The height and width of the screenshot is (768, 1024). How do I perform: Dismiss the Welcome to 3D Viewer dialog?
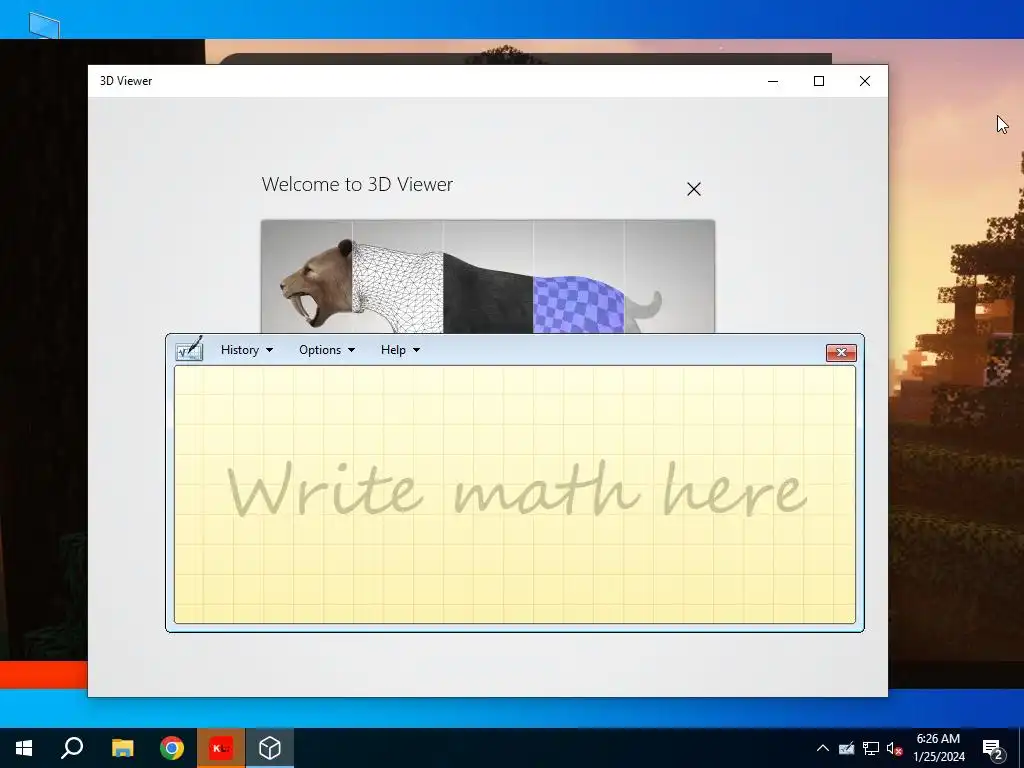click(x=694, y=189)
